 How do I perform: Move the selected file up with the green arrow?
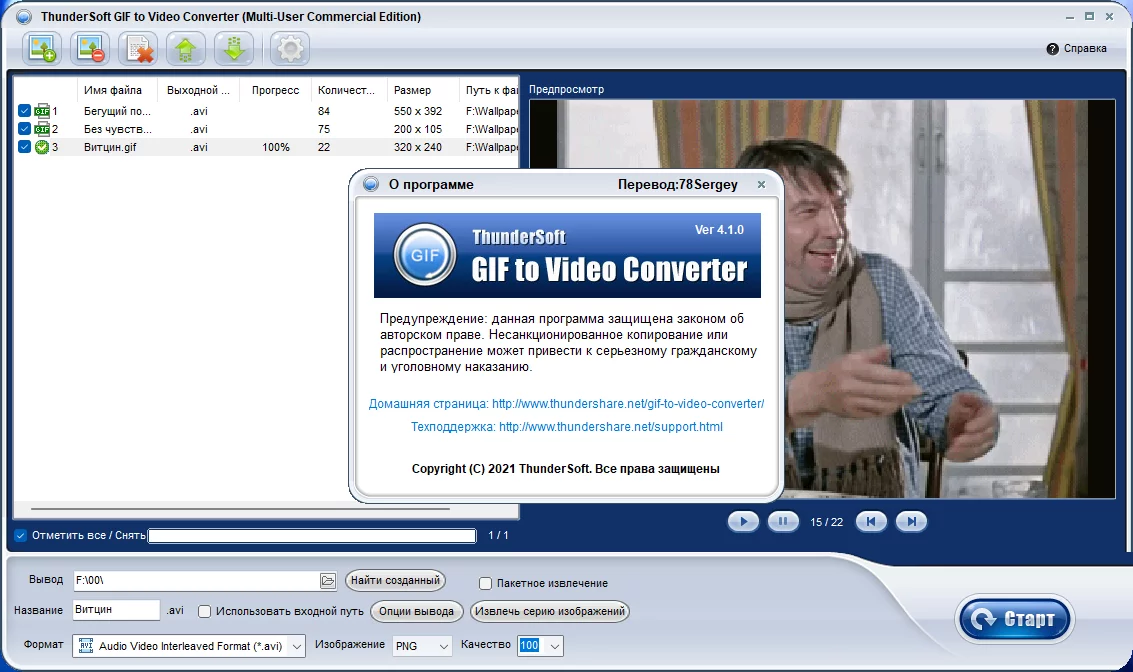186,49
